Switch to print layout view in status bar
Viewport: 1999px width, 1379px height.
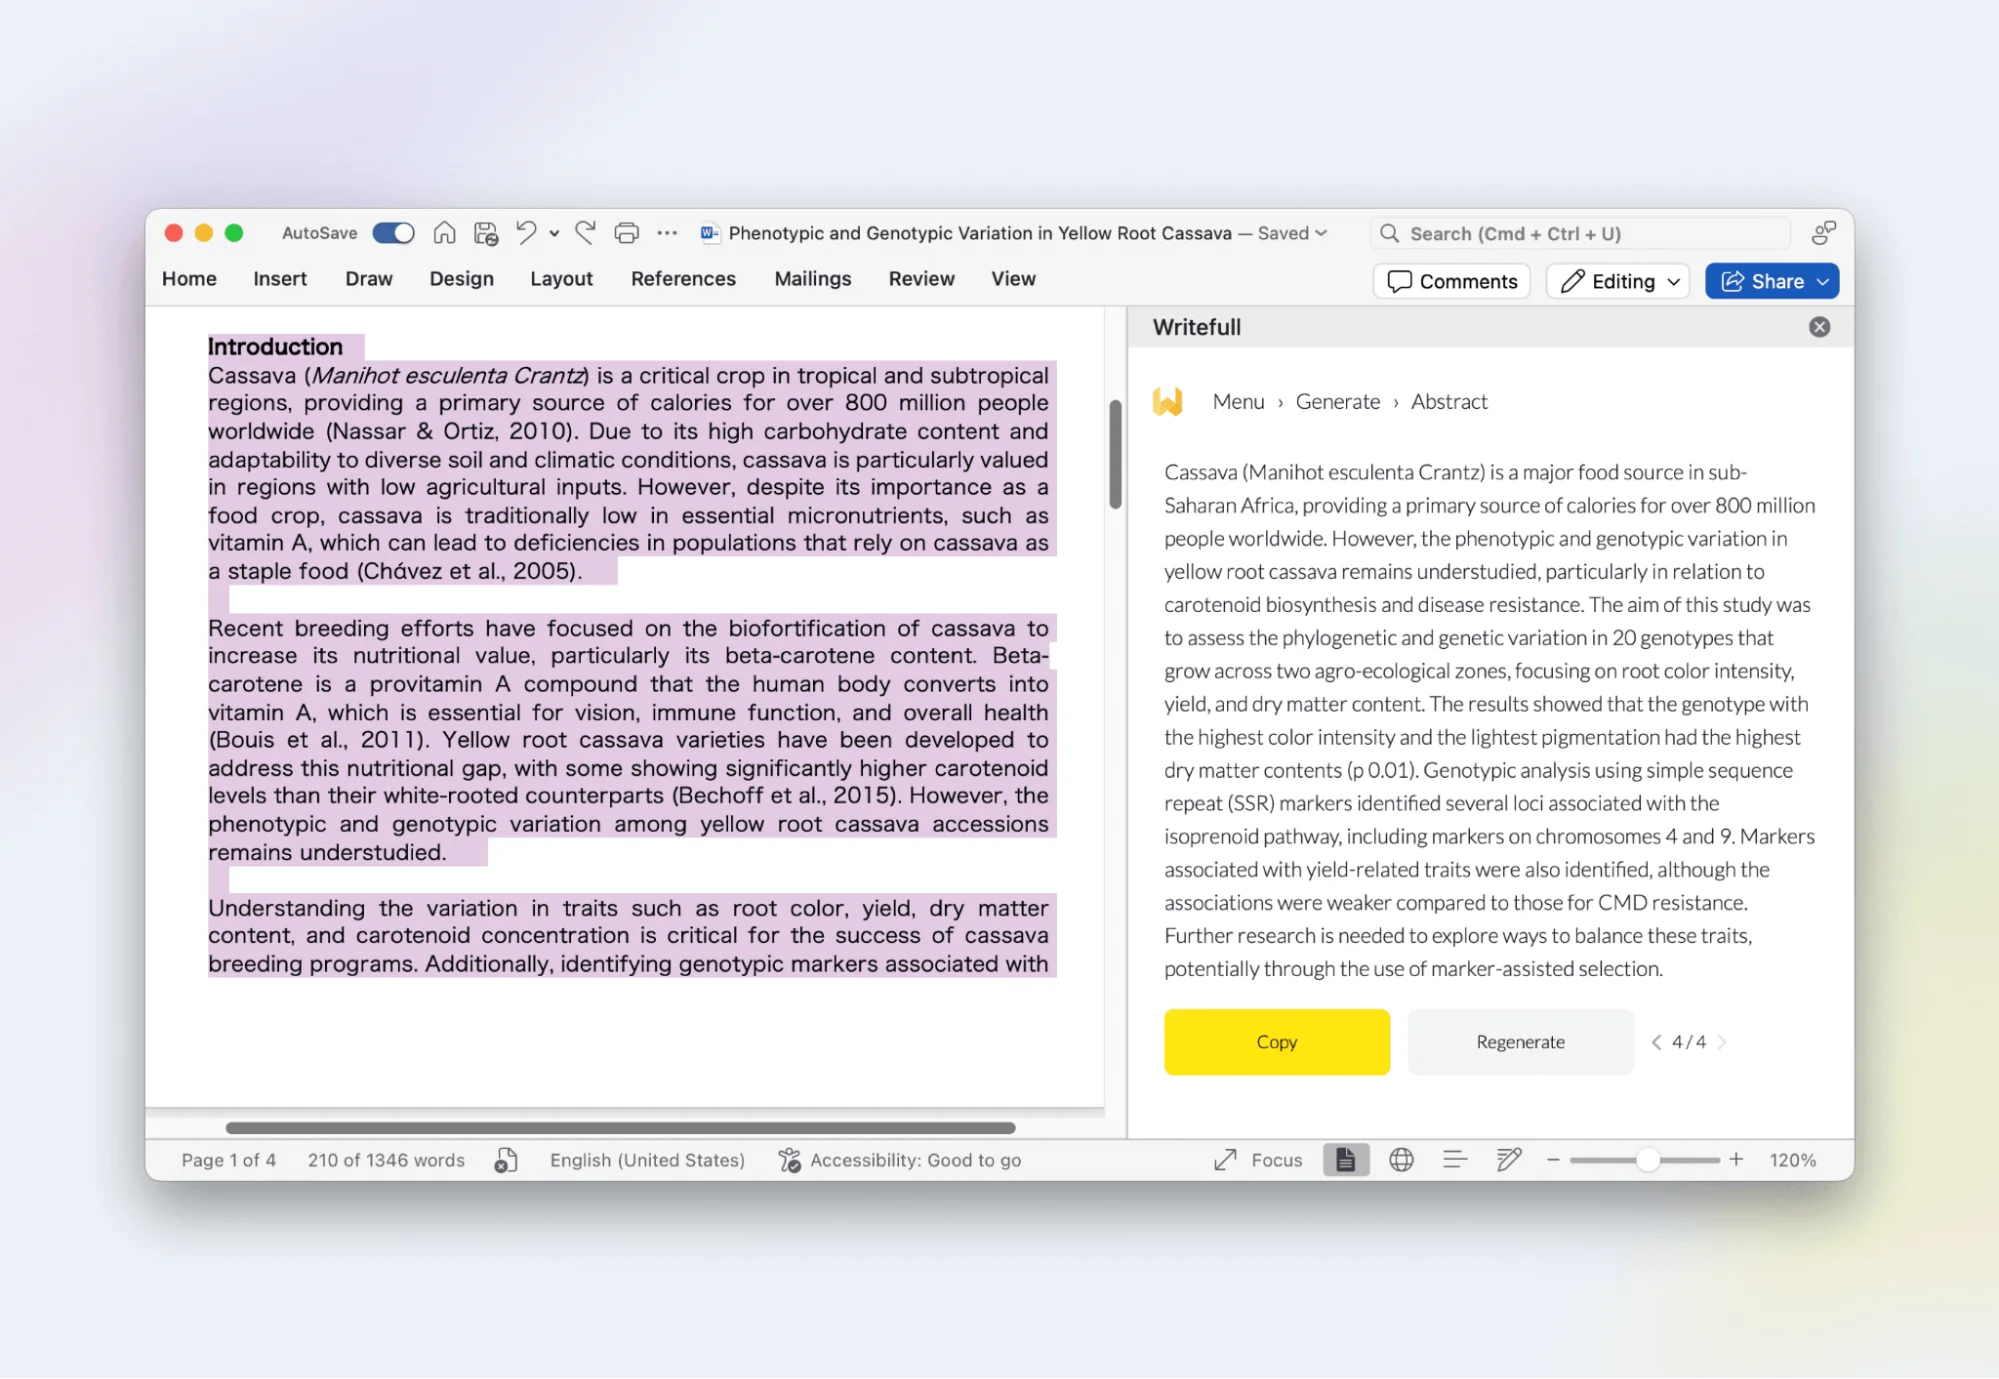click(1346, 1159)
